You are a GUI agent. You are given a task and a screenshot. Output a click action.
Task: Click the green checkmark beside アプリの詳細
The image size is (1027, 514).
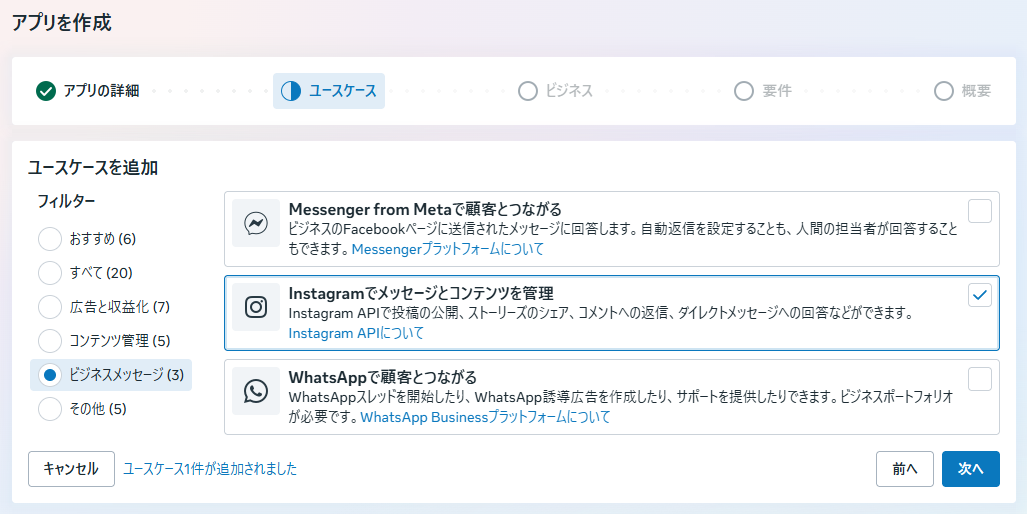(46, 91)
